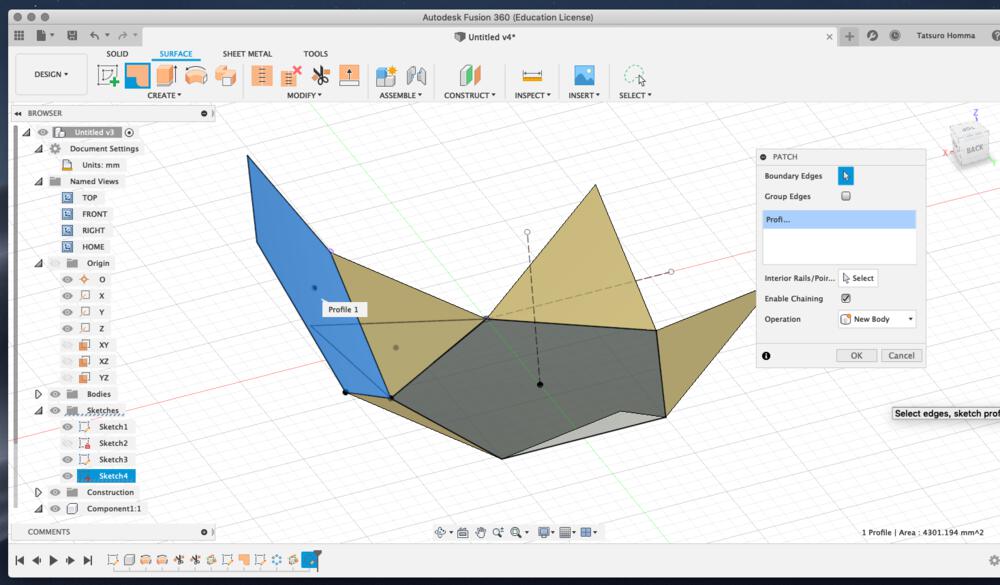Screen dimensions: 1000x585
Task: Expand the Bodies folder in the browser
Action: click(39, 394)
